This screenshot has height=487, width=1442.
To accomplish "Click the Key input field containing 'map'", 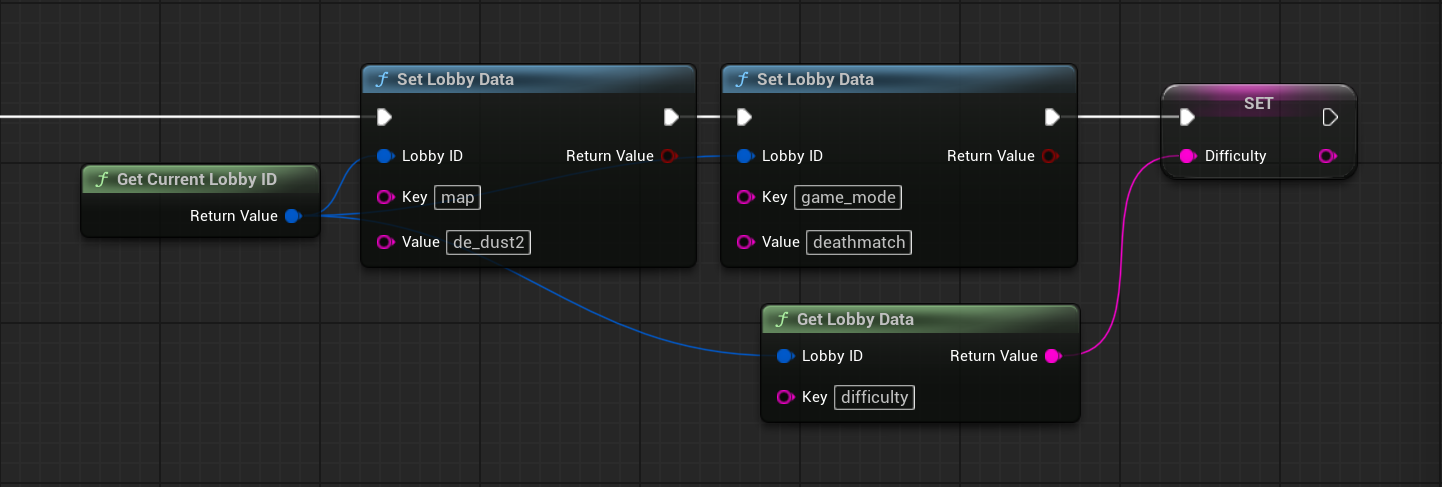I will coord(458,198).
